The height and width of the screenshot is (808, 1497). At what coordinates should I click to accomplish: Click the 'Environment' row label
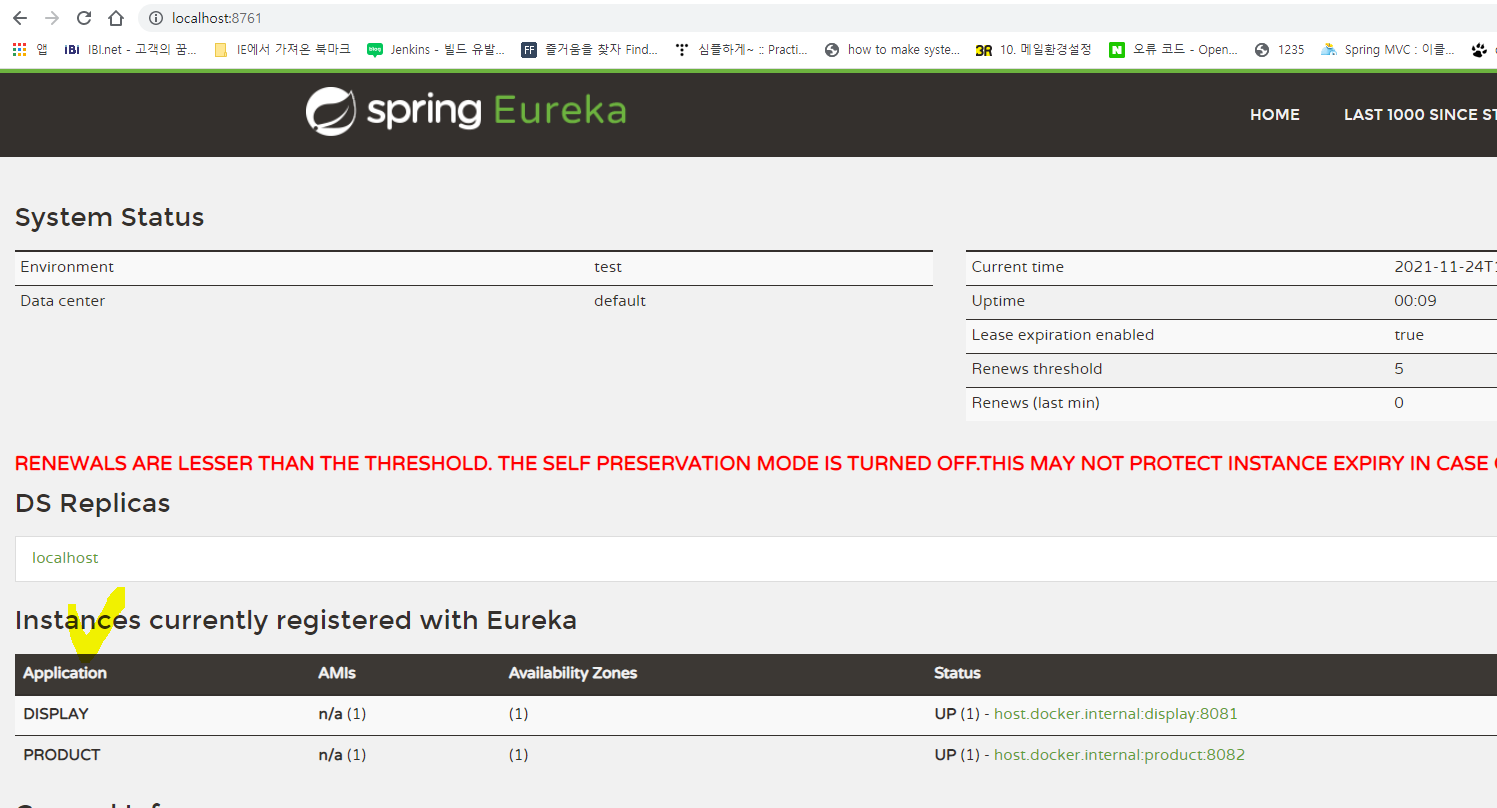point(67,267)
